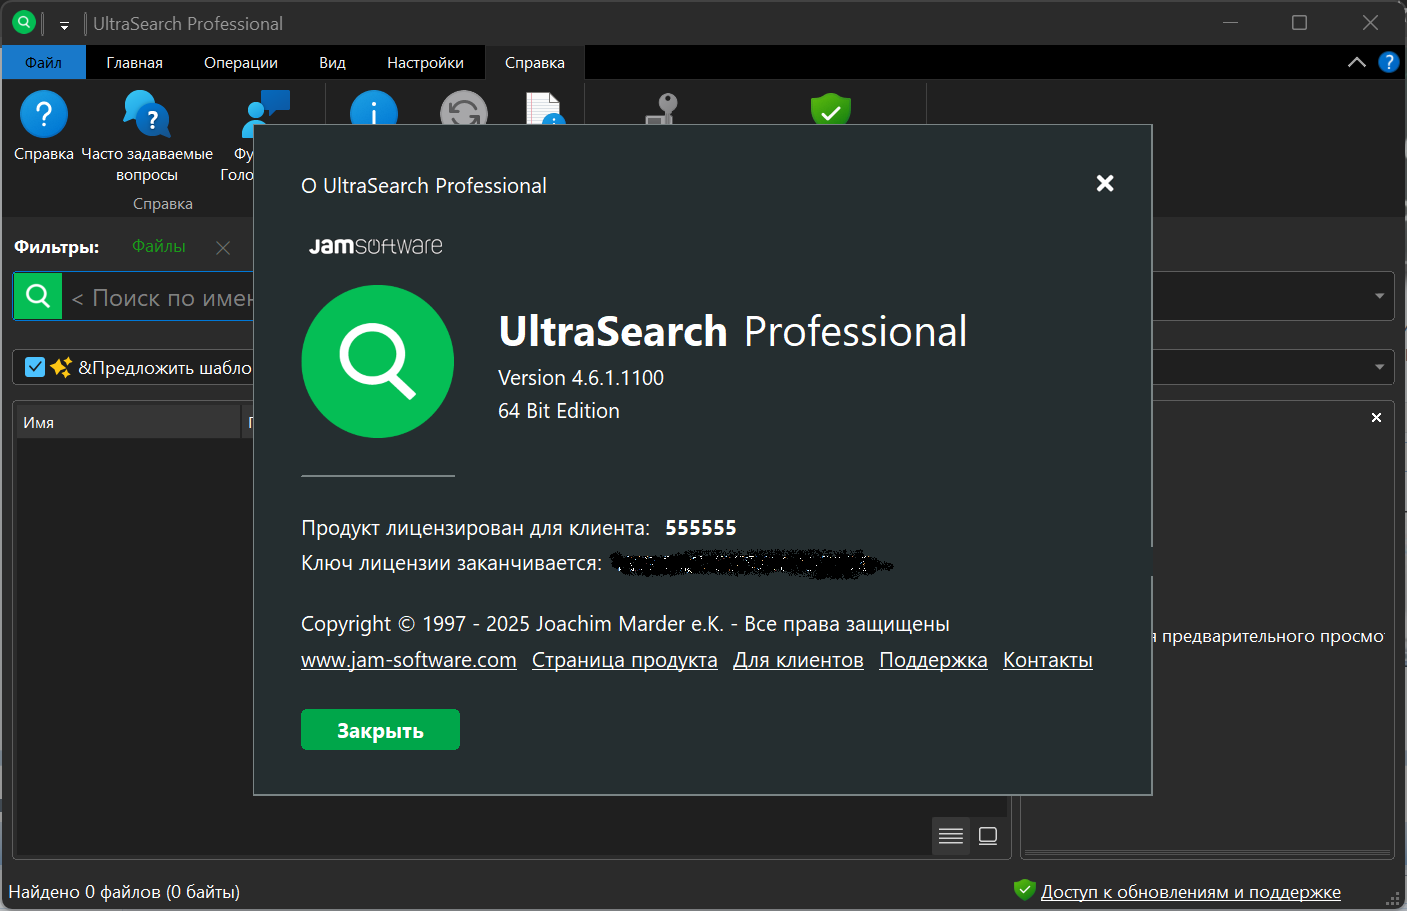This screenshot has width=1407, height=911.
Task: Collapse the ribbon with chevron arrow
Action: point(1356,62)
